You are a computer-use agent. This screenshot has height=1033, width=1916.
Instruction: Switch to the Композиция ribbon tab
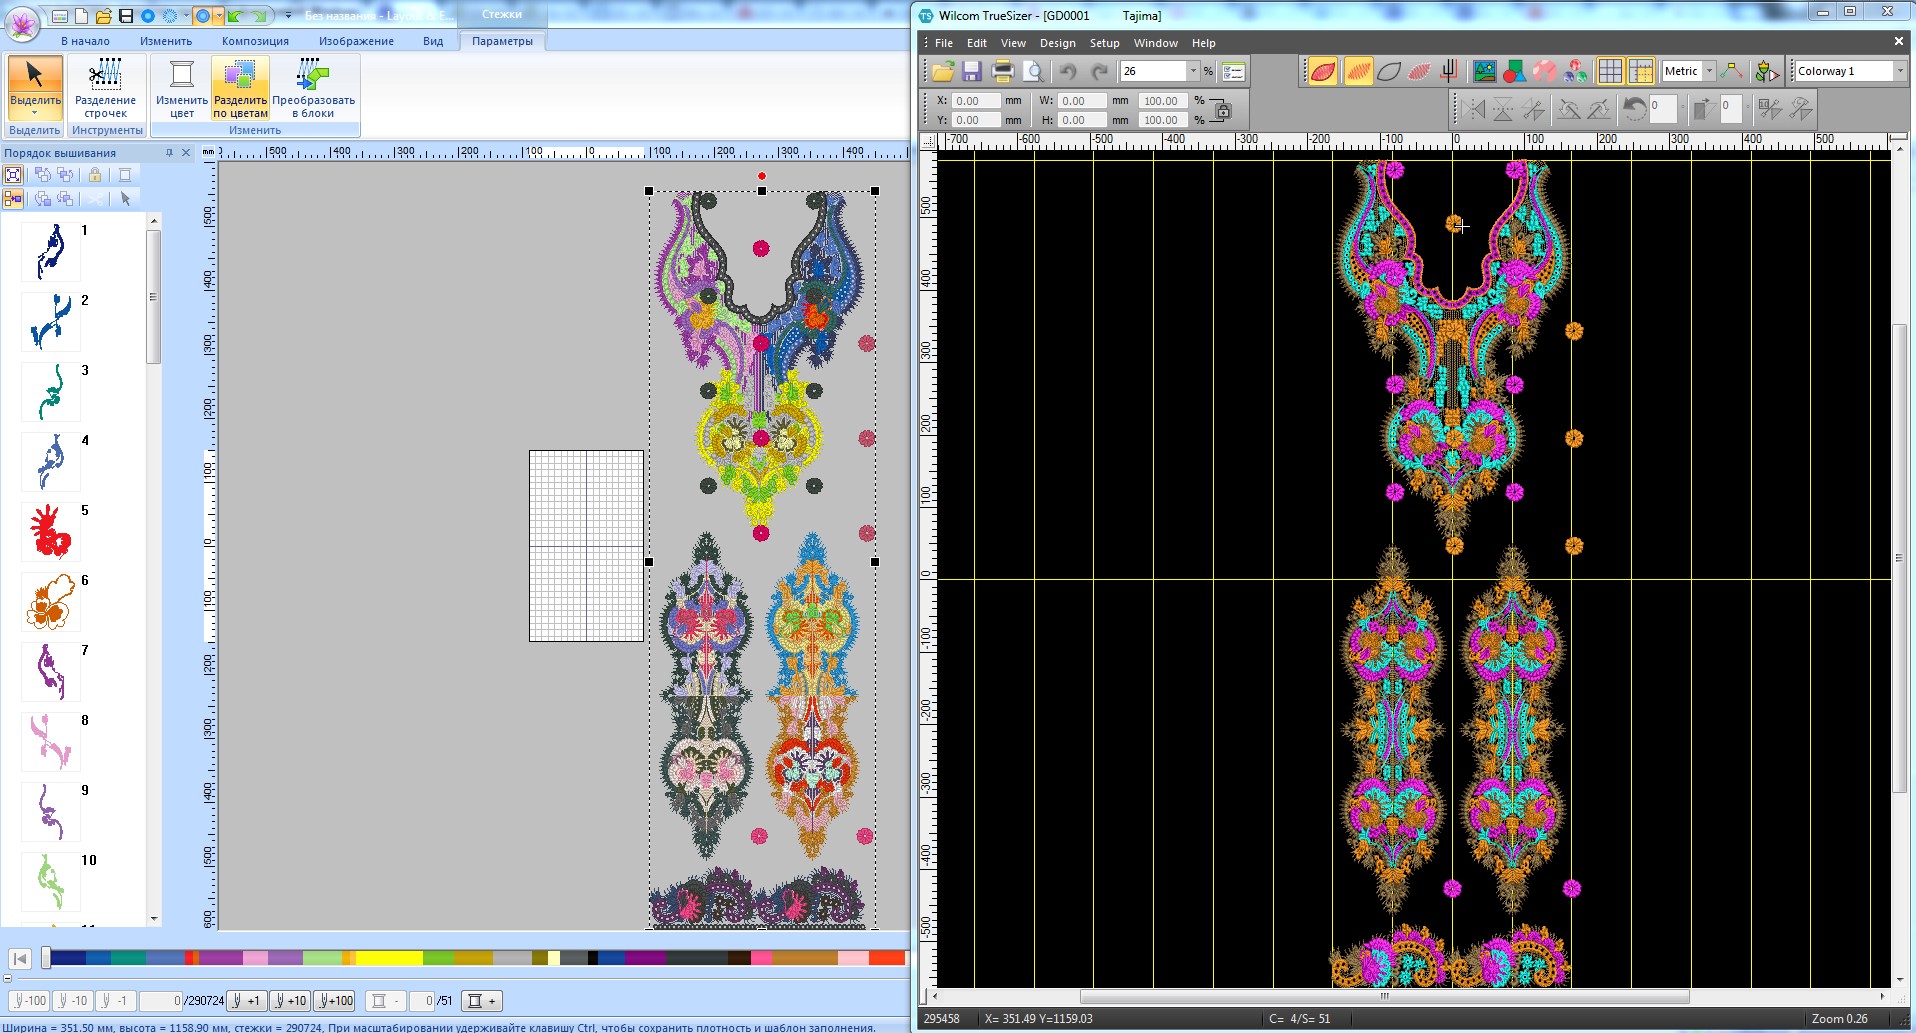[255, 41]
